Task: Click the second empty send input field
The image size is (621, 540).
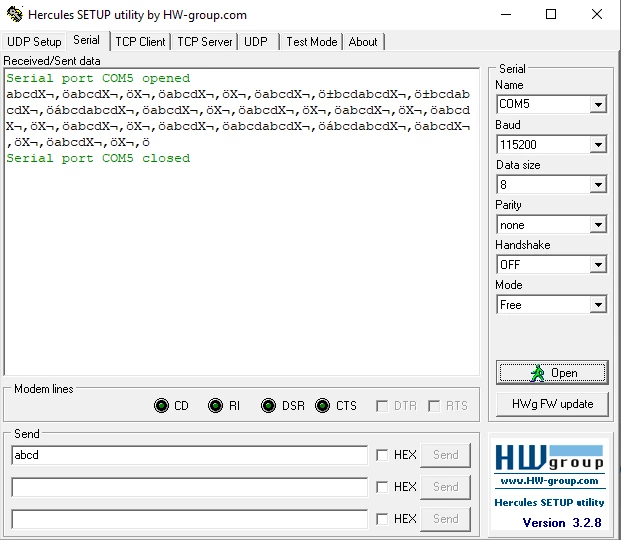Action: 190,487
